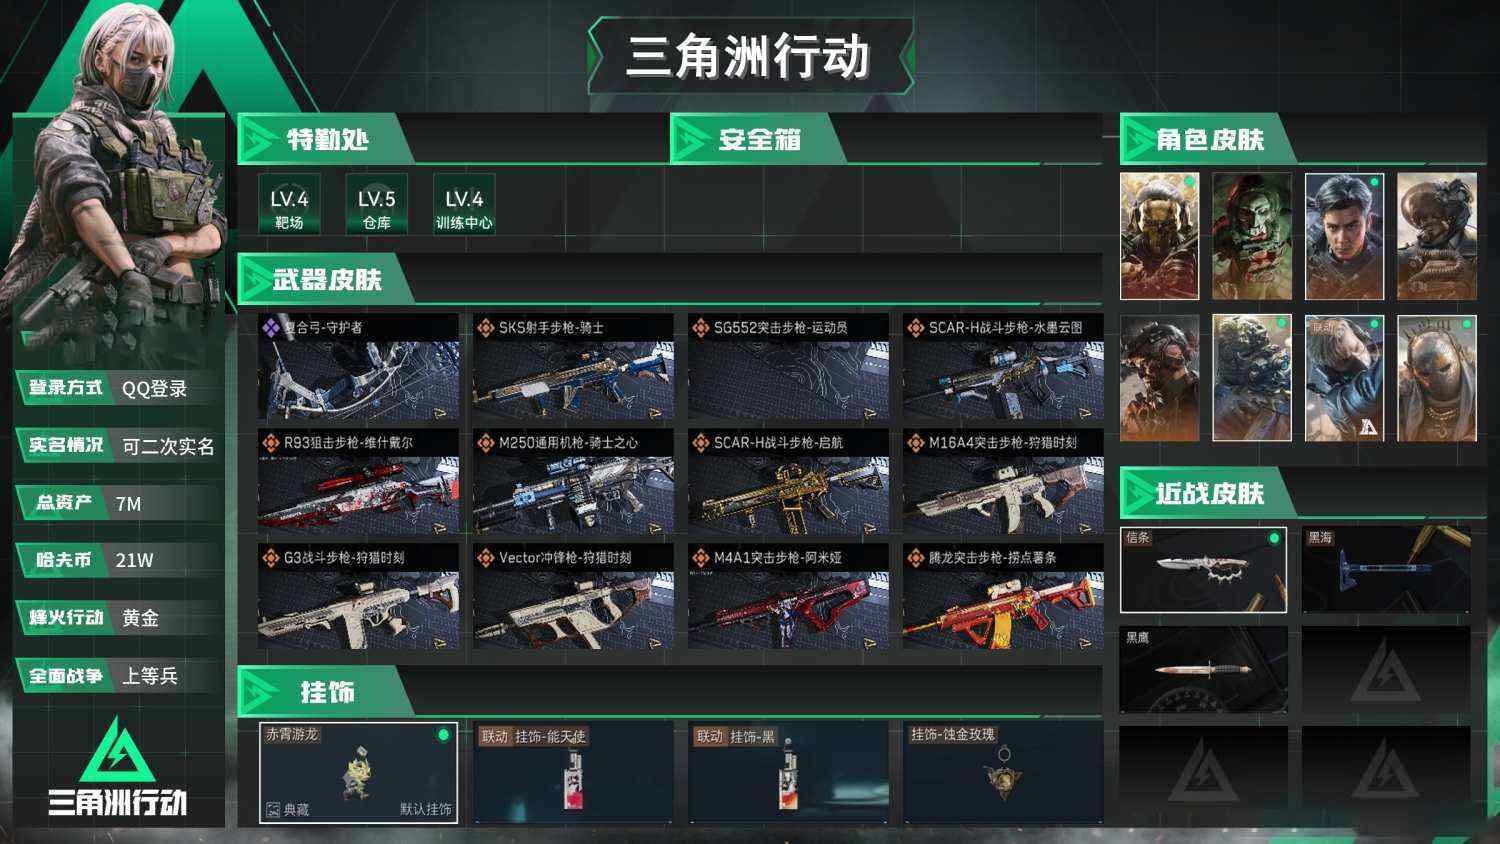The image size is (1500, 844).
Task: Expand the arrow on R93狙击步枪-维什戴尔 card
Action: pyautogui.click(x=440, y=528)
